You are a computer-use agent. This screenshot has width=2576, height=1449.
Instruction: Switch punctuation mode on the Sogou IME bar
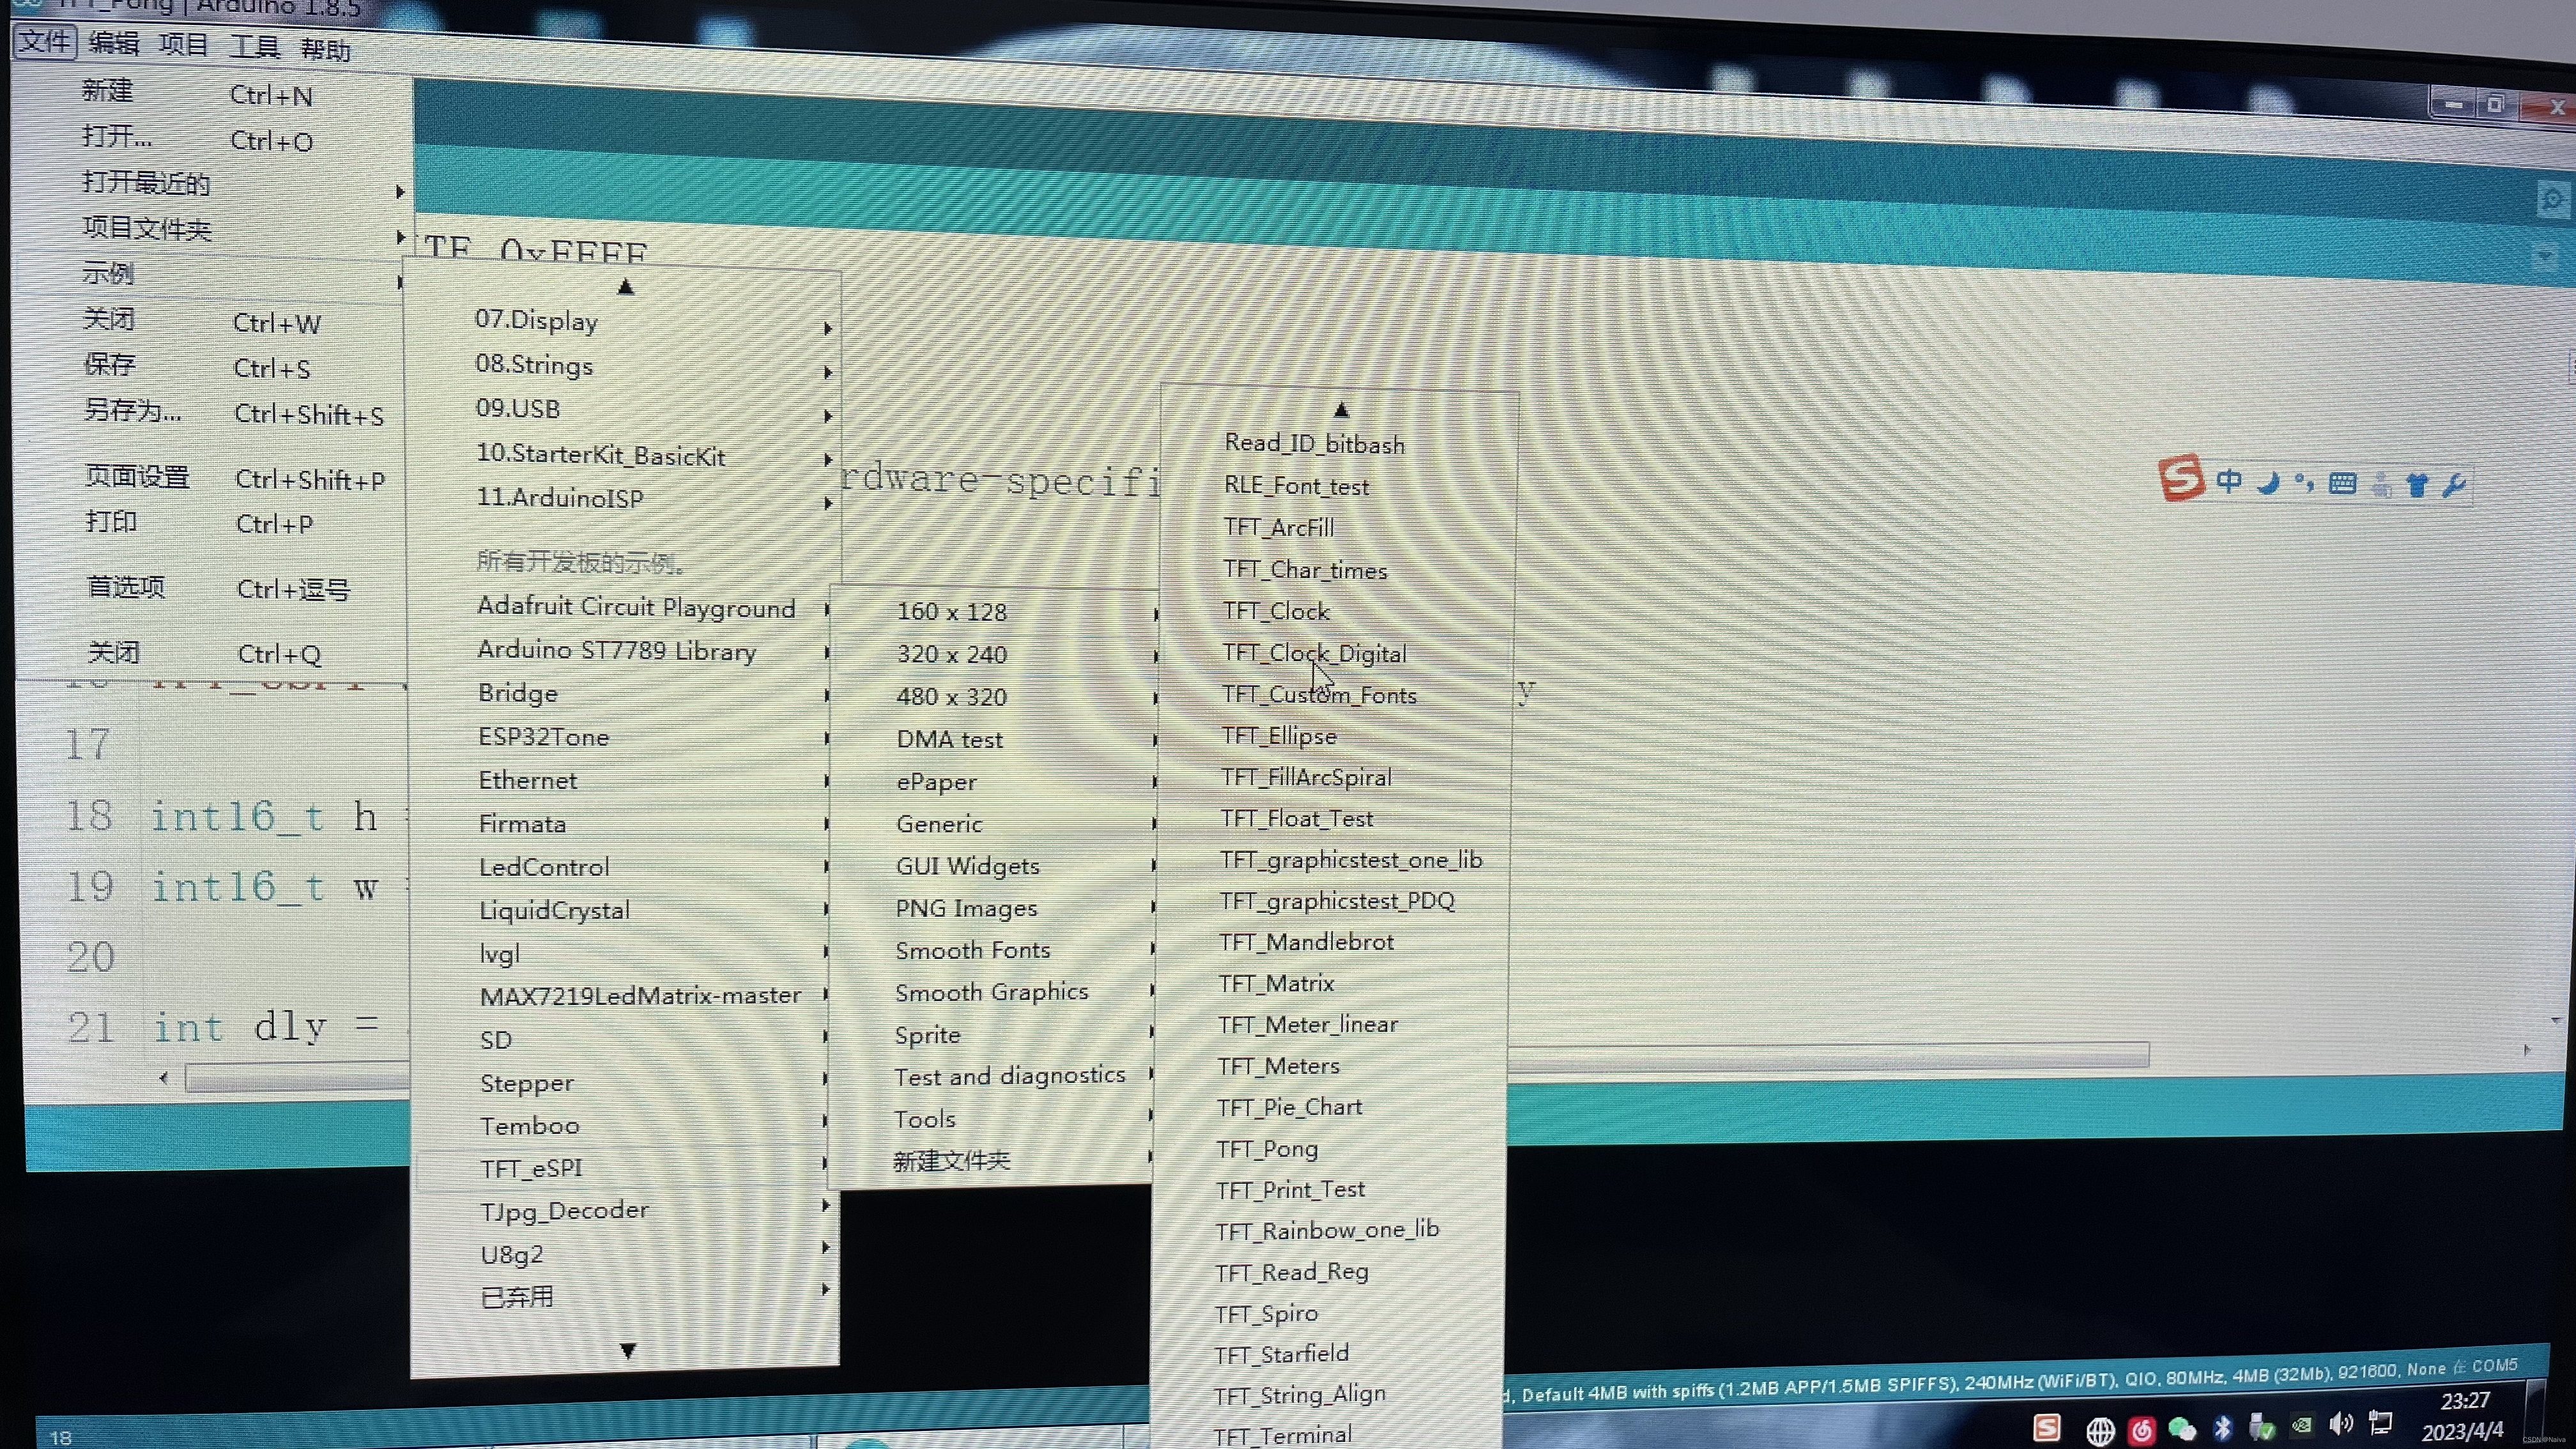pos(2304,483)
